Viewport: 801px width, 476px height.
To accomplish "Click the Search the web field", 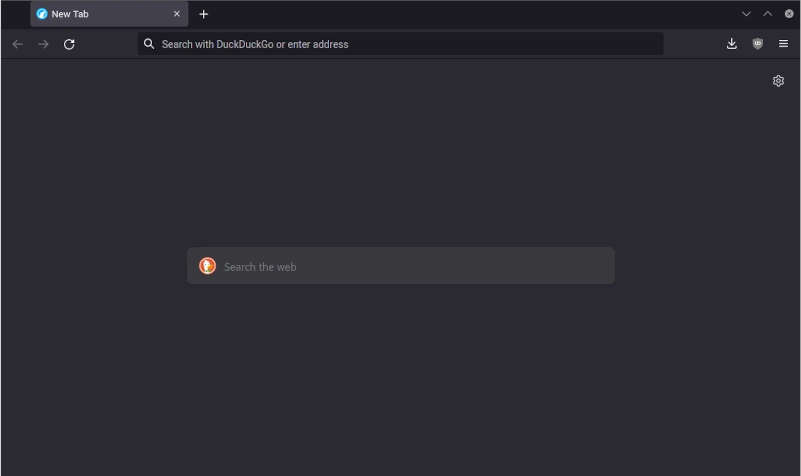I will (x=400, y=266).
